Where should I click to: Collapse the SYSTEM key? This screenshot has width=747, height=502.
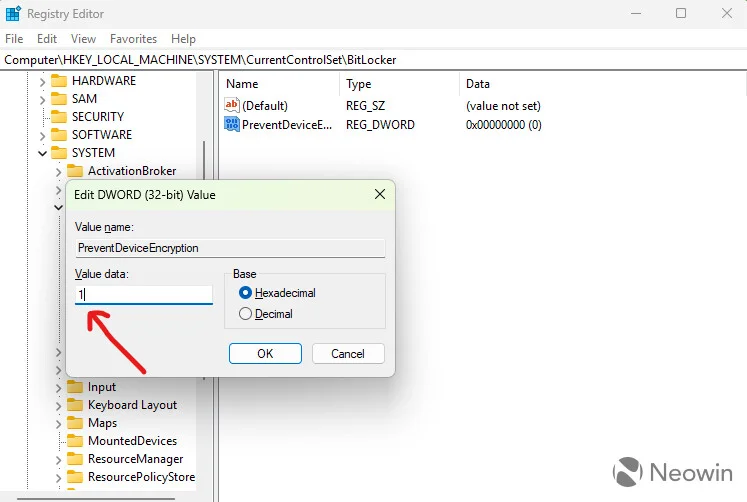coord(42,153)
